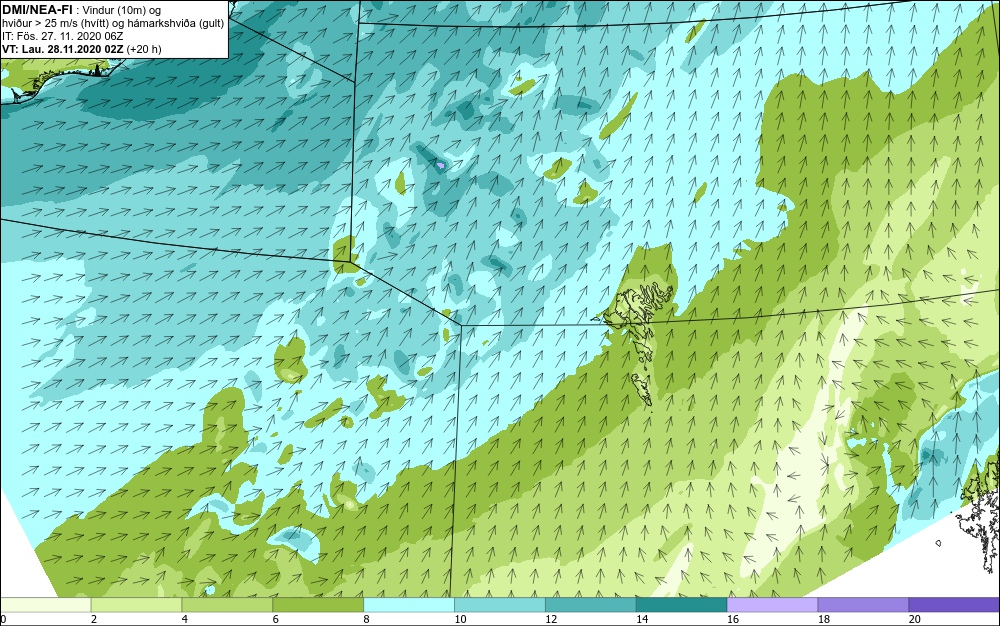Click the 2–4 m/s light green legend swatch
The width and height of the screenshot is (1000, 626).
pyautogui.click(x=136, y=604)
